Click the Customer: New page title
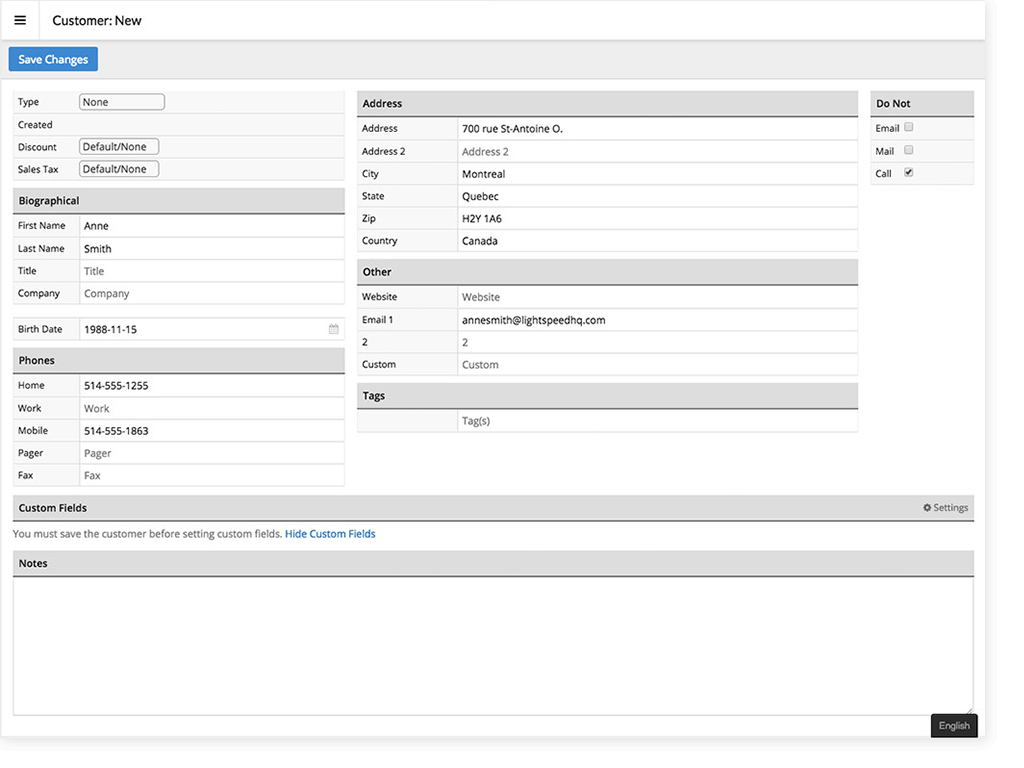 pyautogui.click(x=97, y=20)
